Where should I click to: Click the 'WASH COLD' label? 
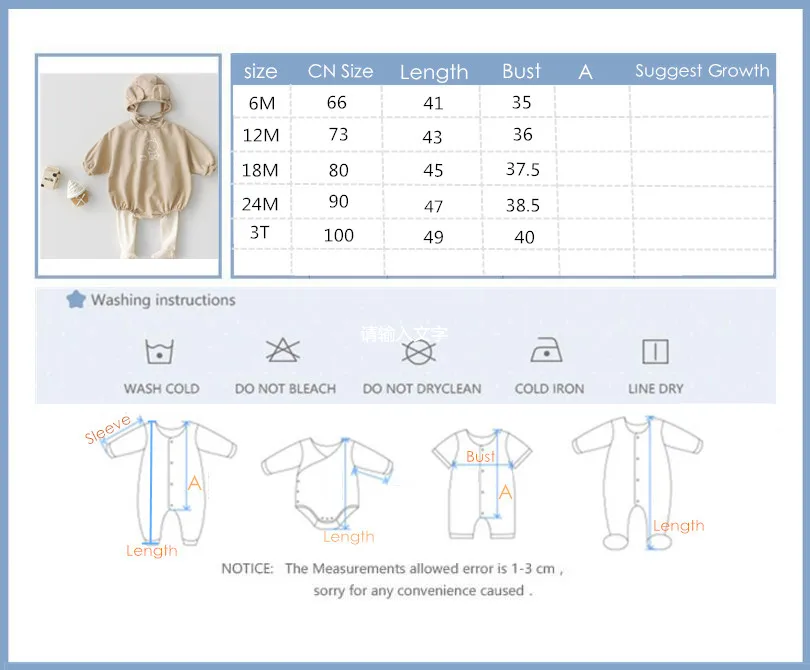[161, 388]
